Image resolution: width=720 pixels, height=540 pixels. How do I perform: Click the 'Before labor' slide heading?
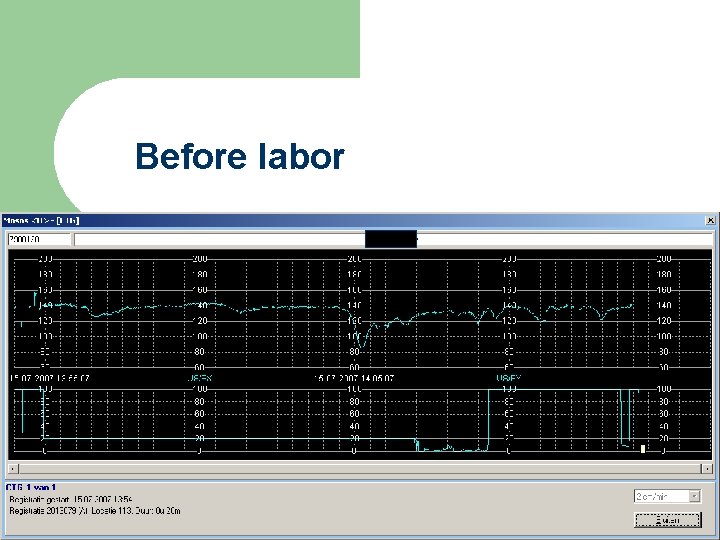[240, 156]
